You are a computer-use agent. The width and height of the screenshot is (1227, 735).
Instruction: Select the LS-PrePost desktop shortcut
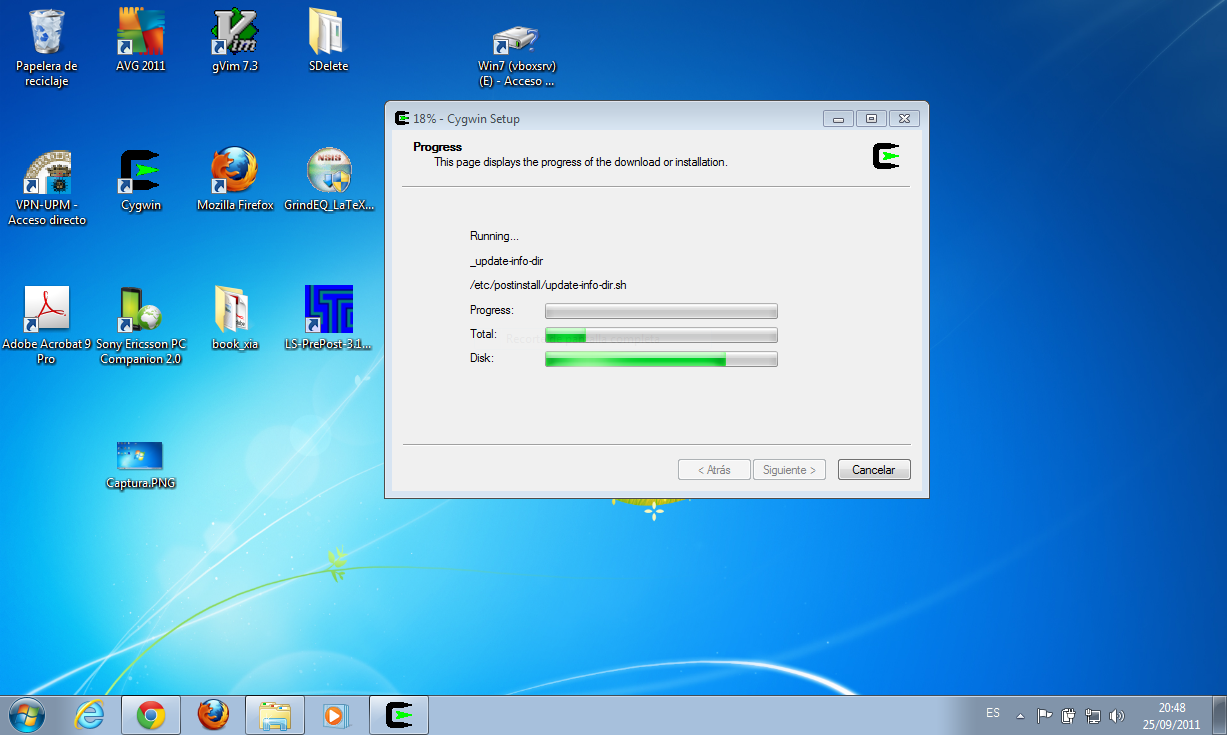coord(329,318)
